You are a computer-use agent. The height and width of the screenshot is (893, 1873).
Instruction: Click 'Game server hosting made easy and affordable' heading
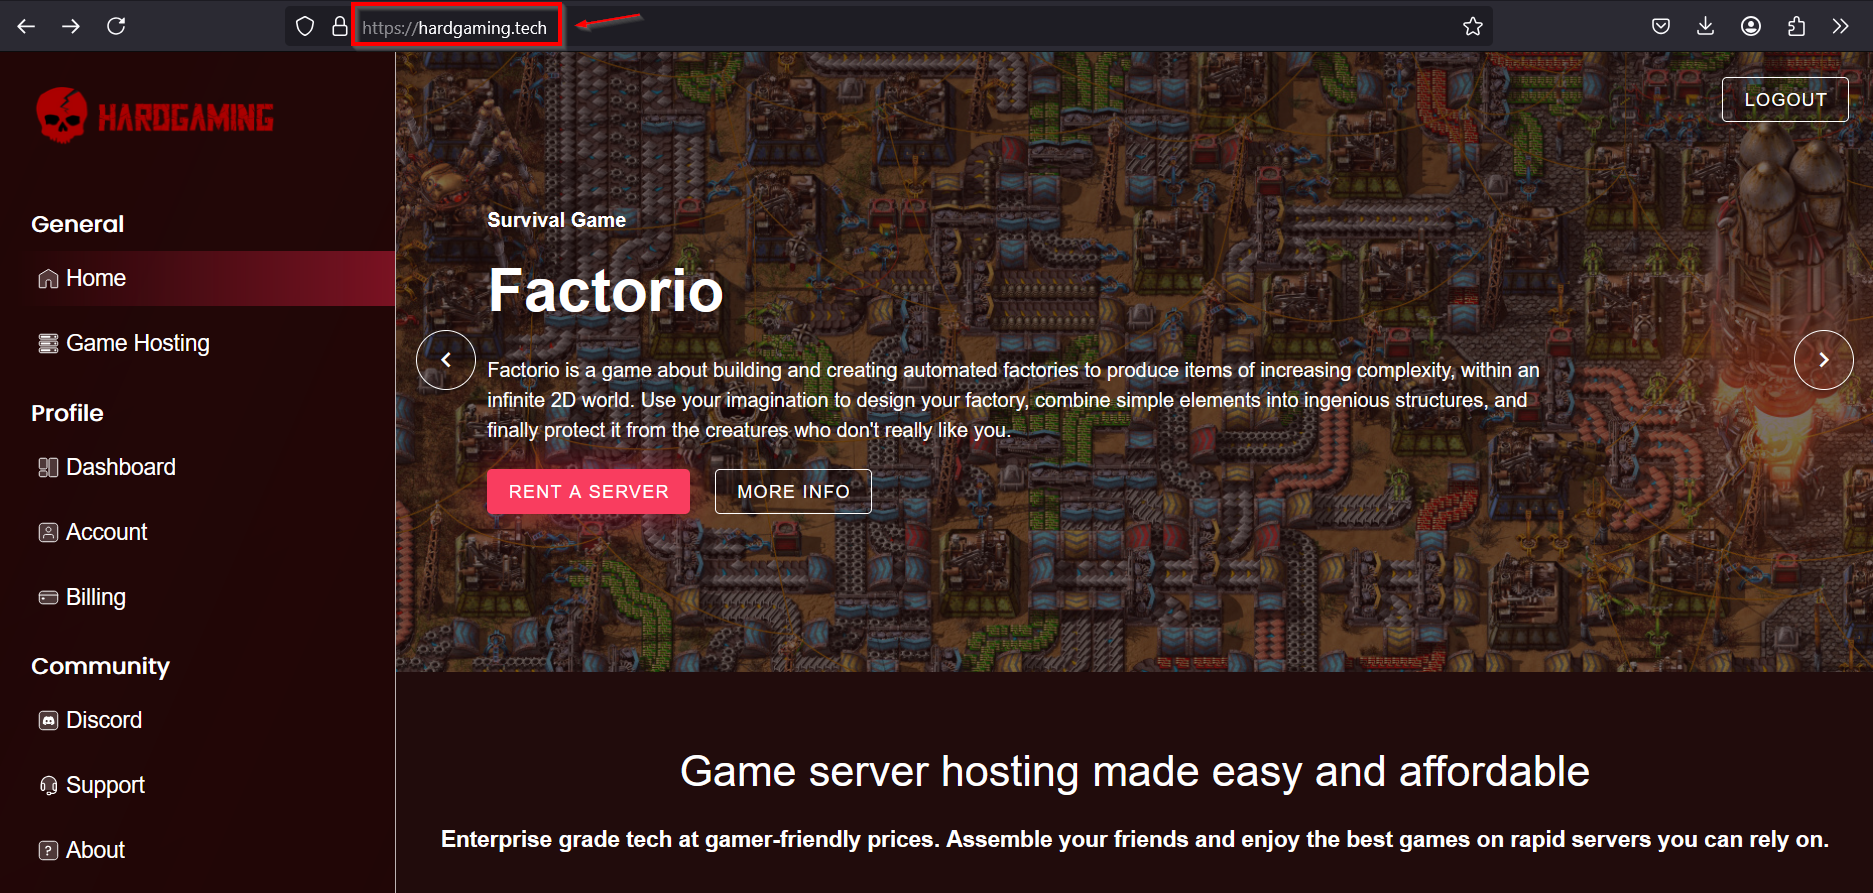[x=1134, y=771]
